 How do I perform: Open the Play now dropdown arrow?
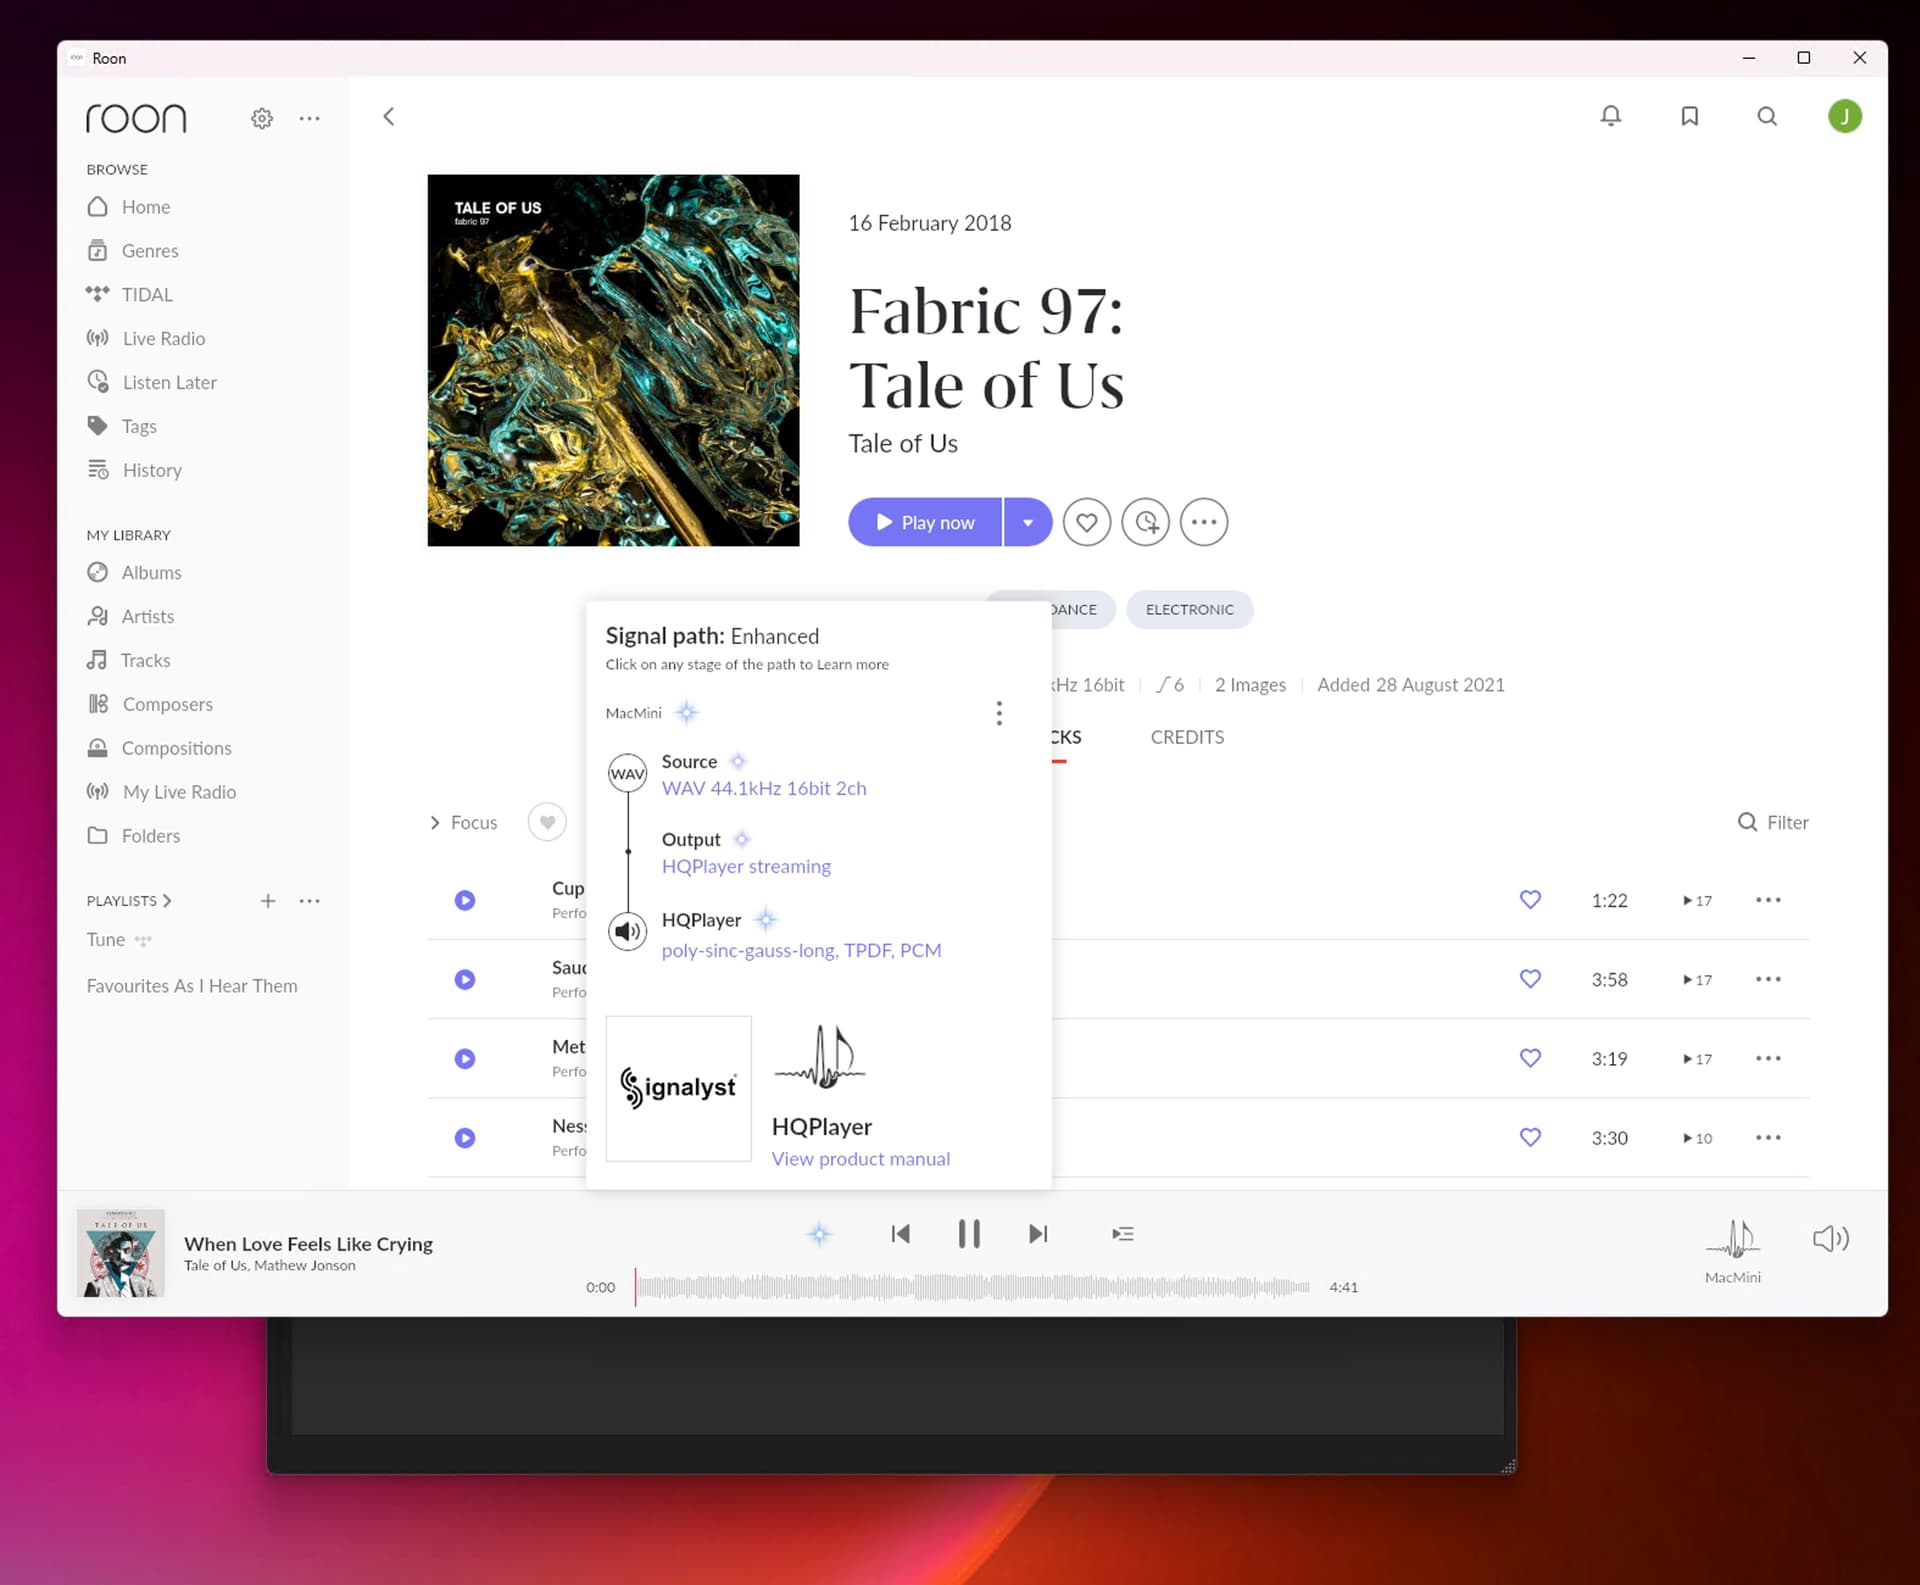[1027, 522]
